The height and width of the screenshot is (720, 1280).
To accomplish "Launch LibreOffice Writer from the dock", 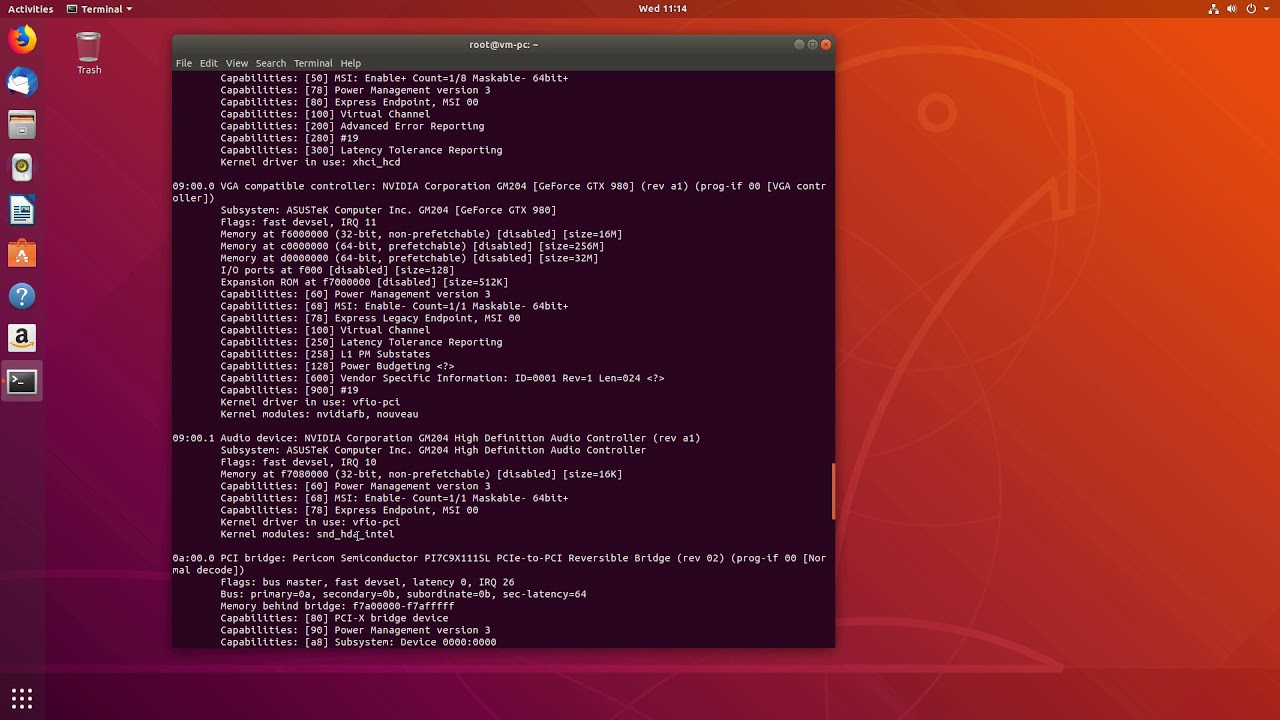I will [22, 211].
